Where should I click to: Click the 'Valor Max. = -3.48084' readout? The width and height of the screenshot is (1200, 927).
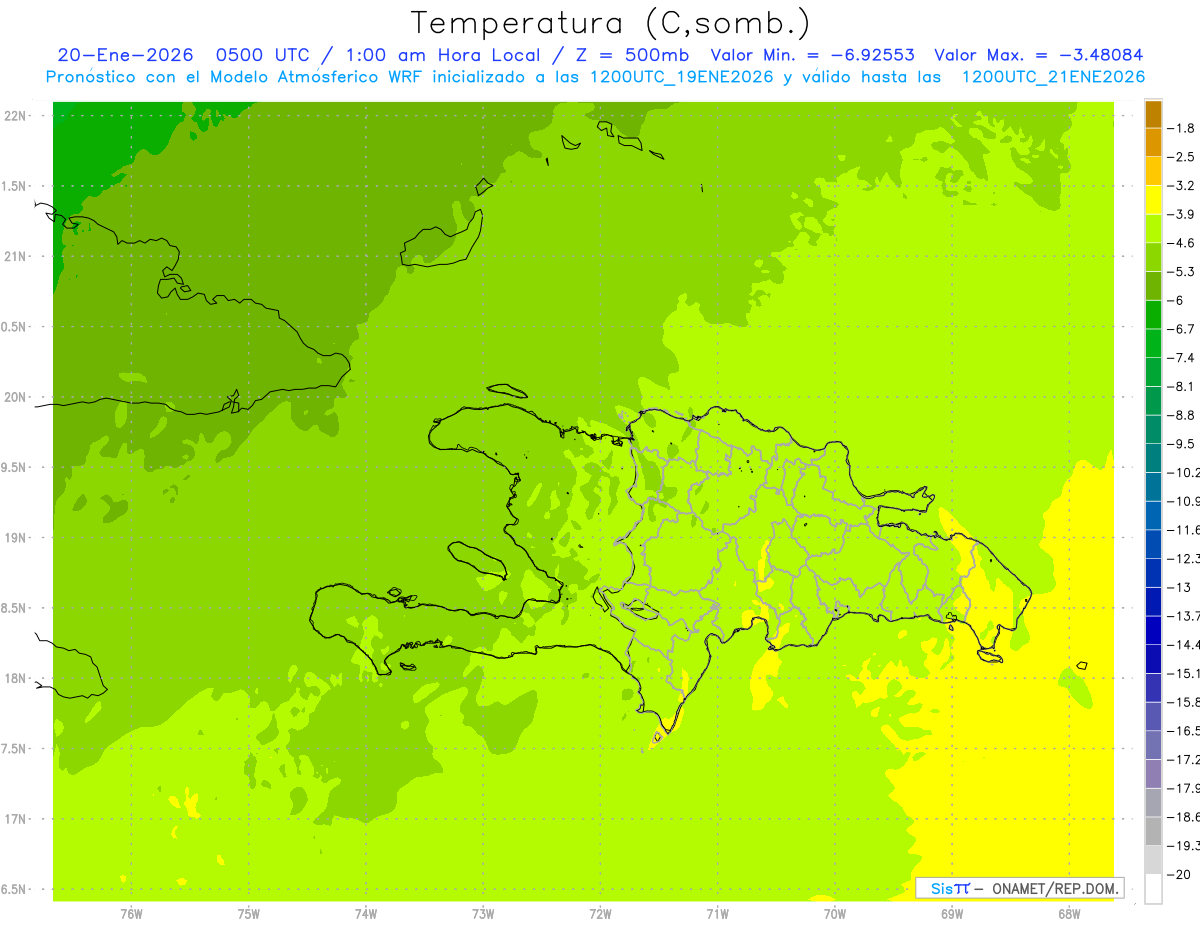tap(1039, 55)
